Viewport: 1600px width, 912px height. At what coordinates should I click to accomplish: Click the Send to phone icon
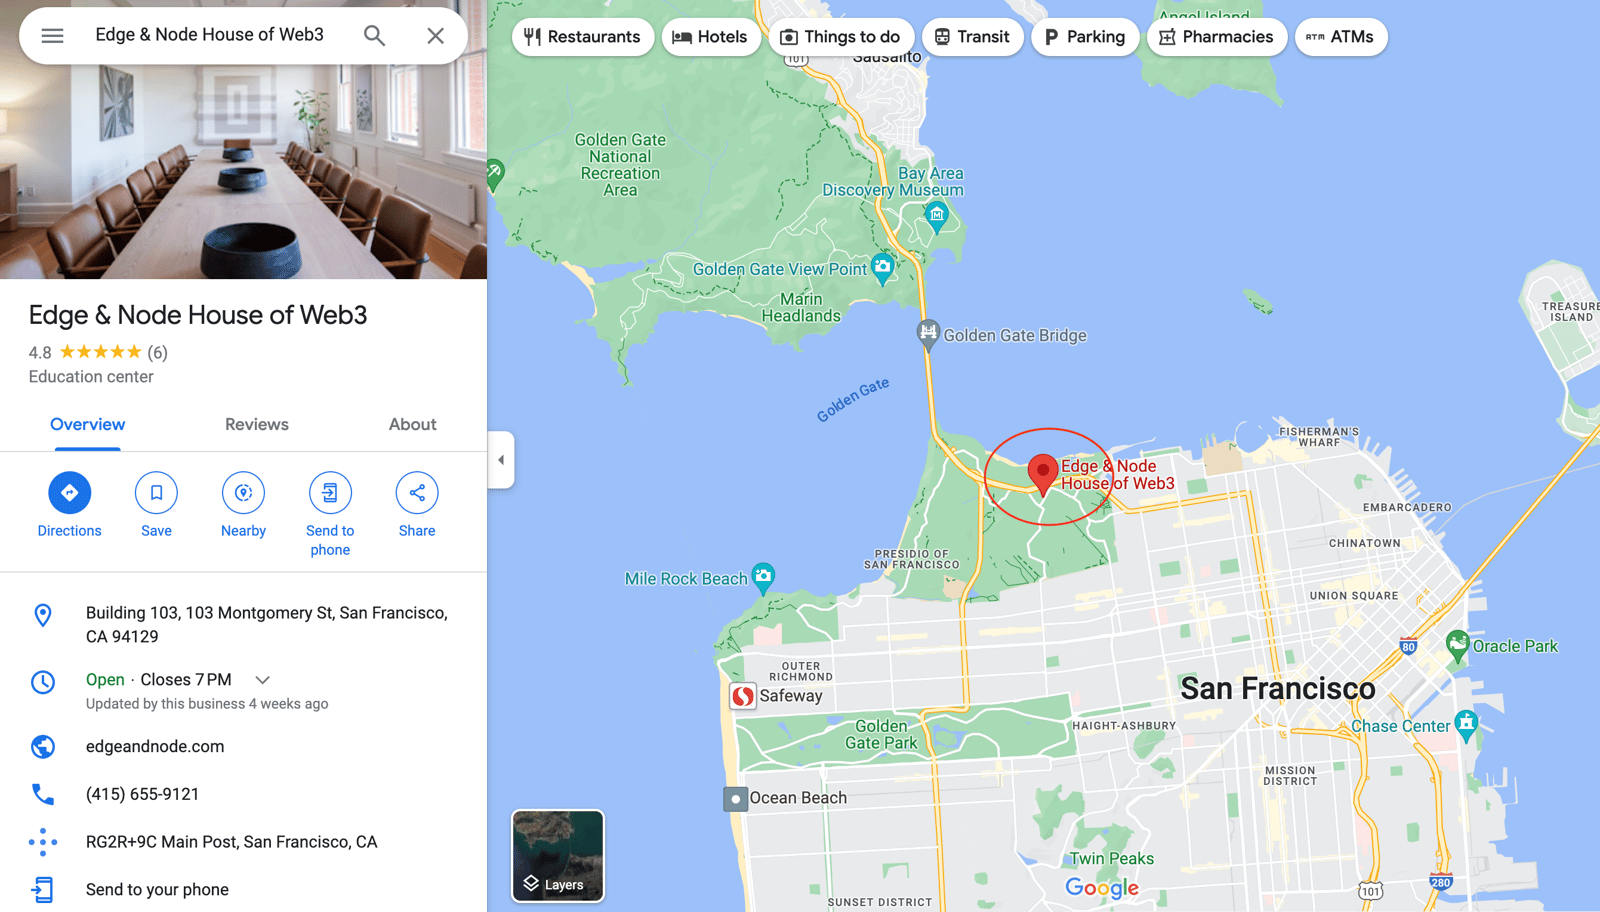pyautogui.click(x=330, y=493)
